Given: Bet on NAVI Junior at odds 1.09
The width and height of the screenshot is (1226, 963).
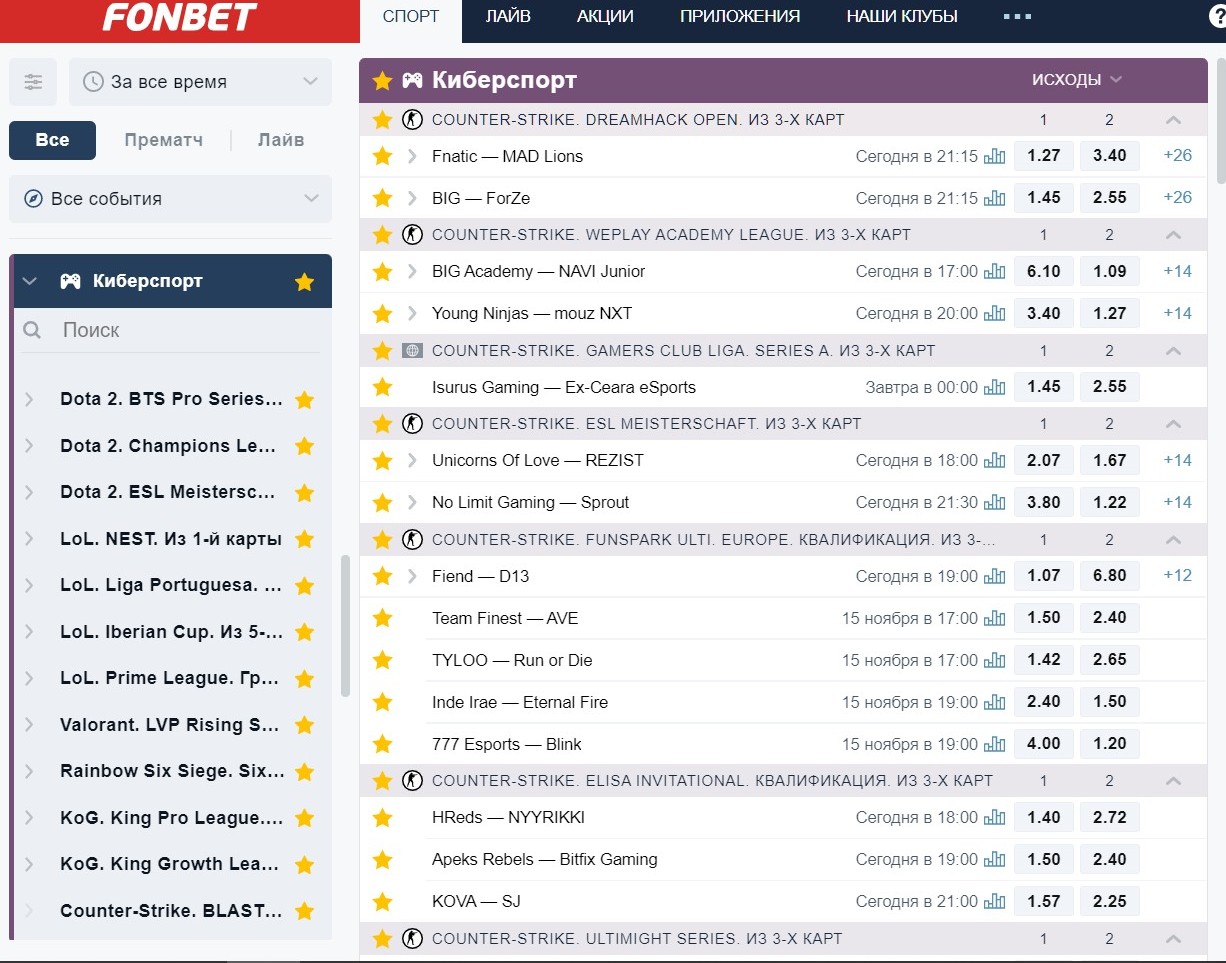Looking at the screenshot, I should point(1110,271).
